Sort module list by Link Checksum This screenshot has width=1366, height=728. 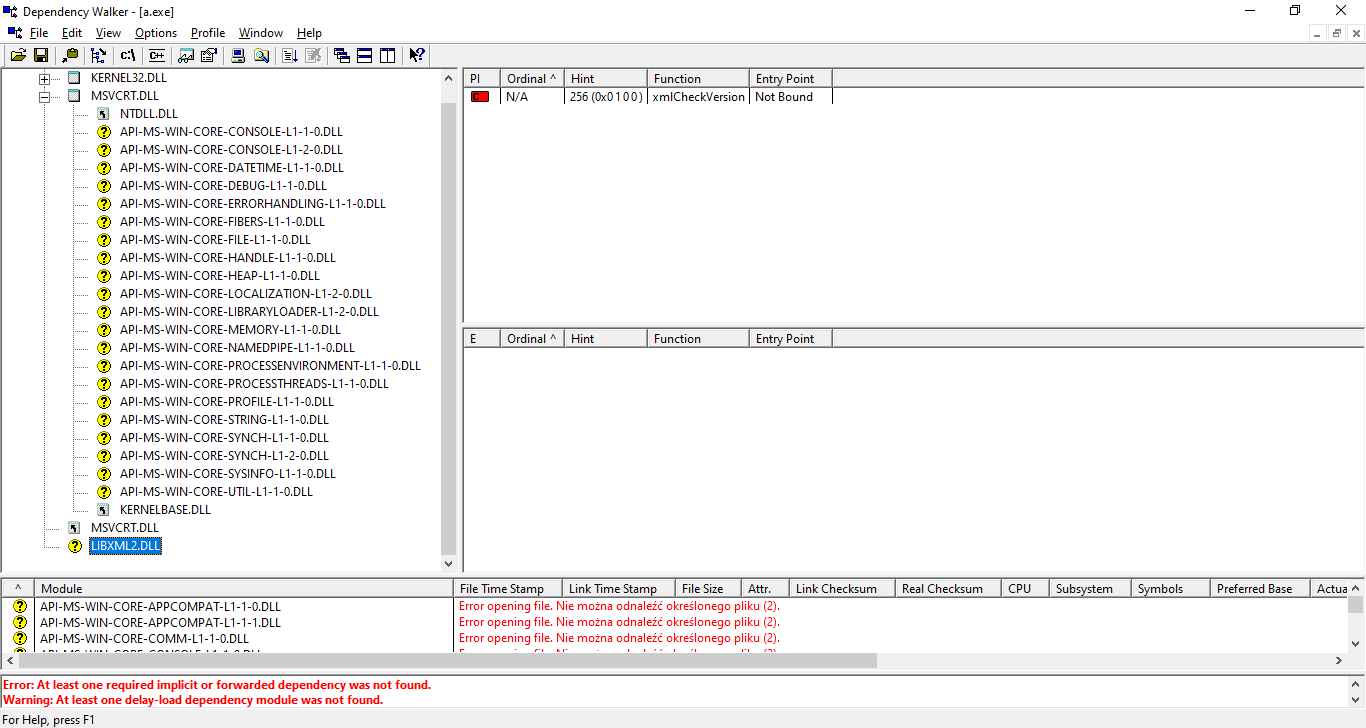click(841, 589)
